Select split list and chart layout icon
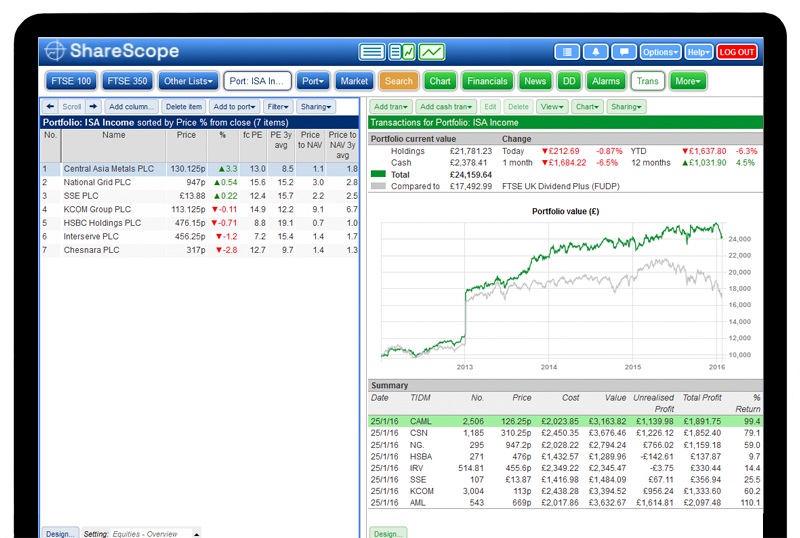This screenshot has width=800, height=538. click(x=402, y=52)
